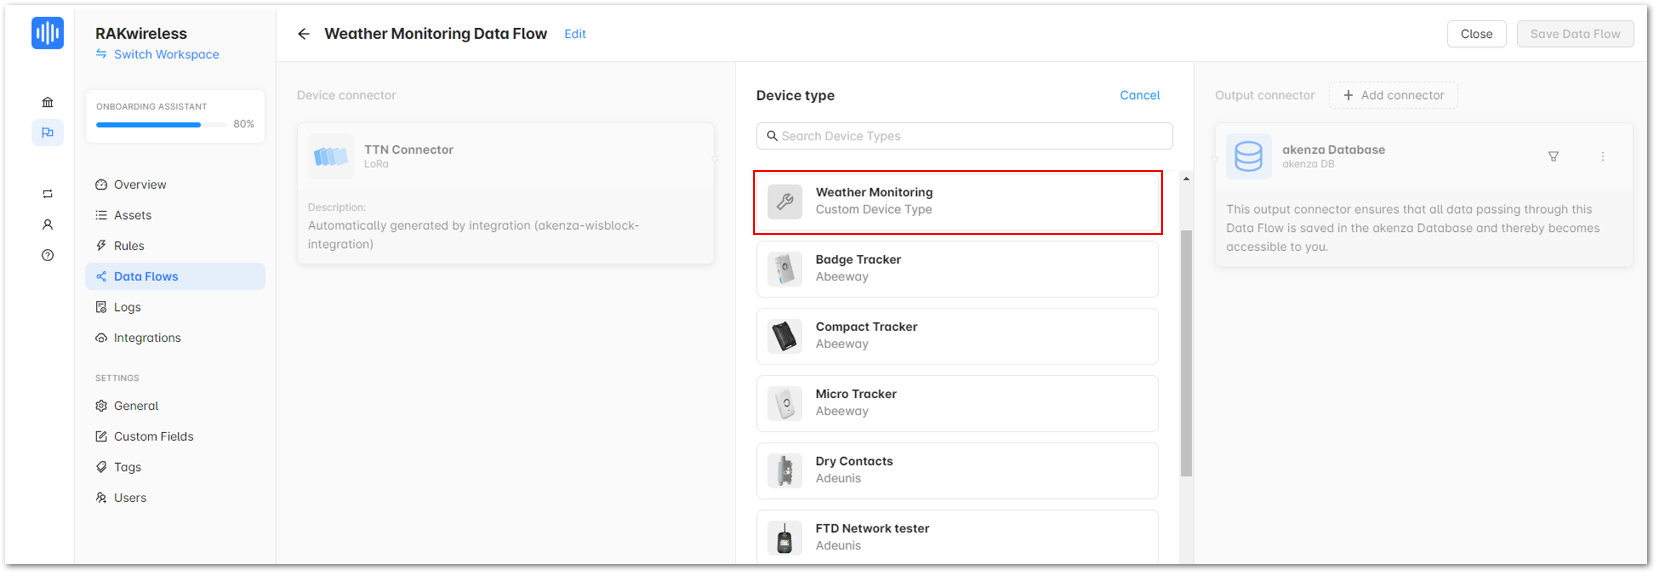Click the transfer arrows icon in left rail
The height and width of the screenshot is (573, 1656).
(47, 194)
